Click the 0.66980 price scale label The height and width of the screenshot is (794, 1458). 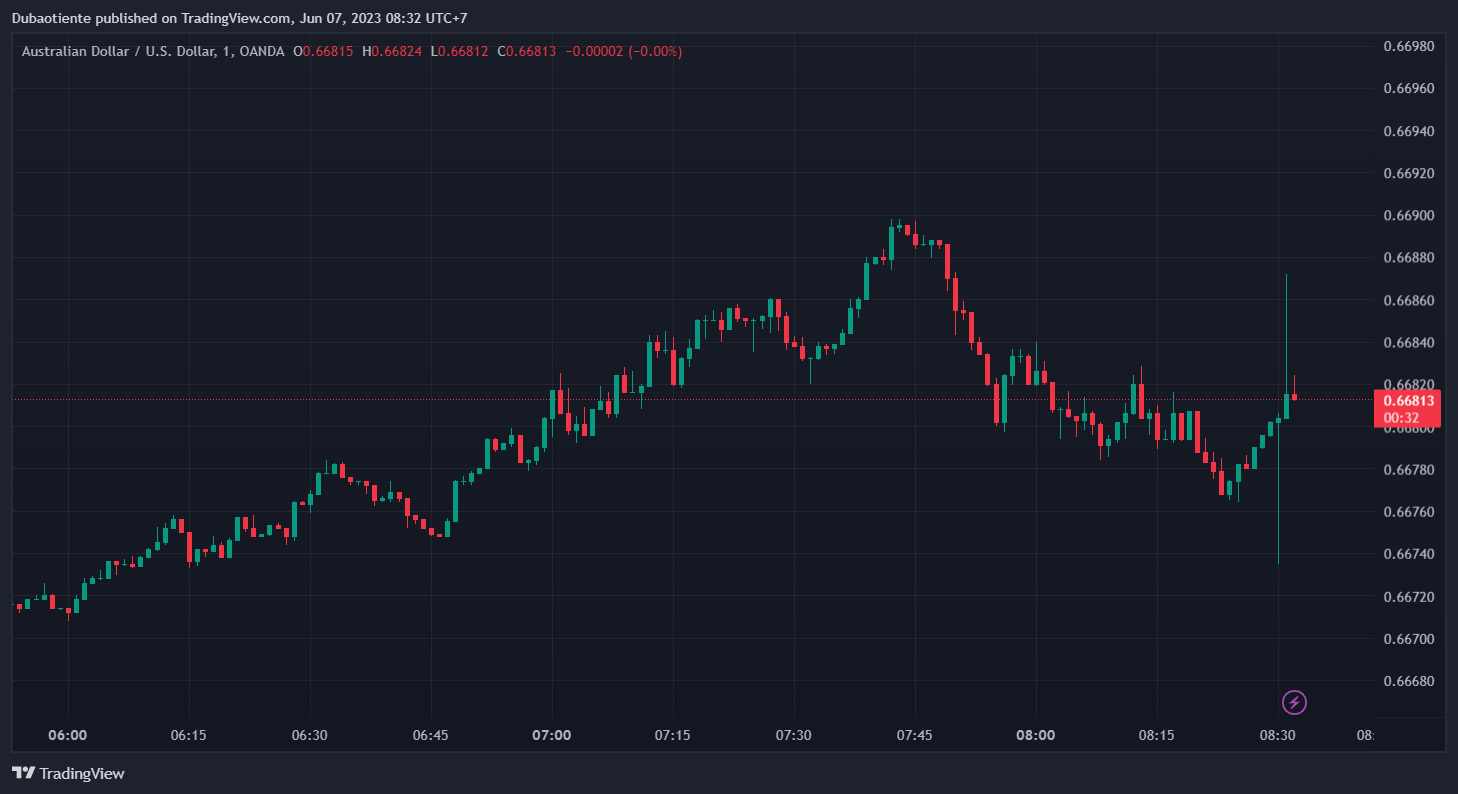click(1408, 46)
